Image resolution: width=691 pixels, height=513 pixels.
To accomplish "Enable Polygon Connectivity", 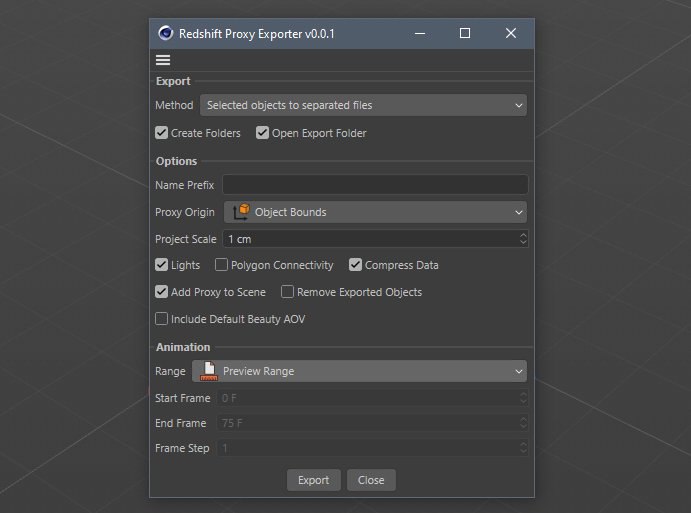I will pos(221,265).
